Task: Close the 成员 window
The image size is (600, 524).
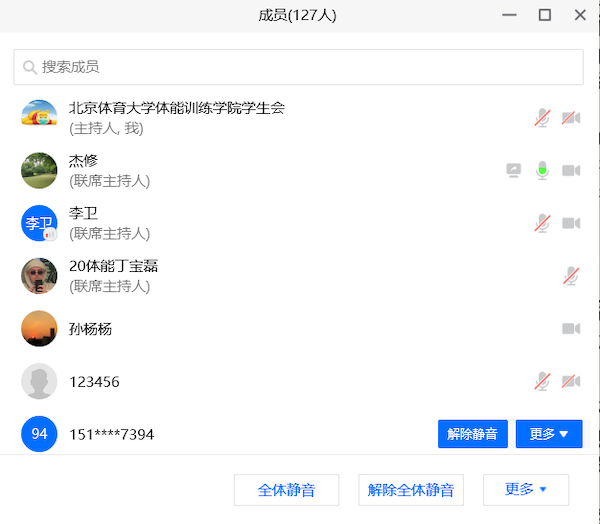Action: tap(580, 15)
